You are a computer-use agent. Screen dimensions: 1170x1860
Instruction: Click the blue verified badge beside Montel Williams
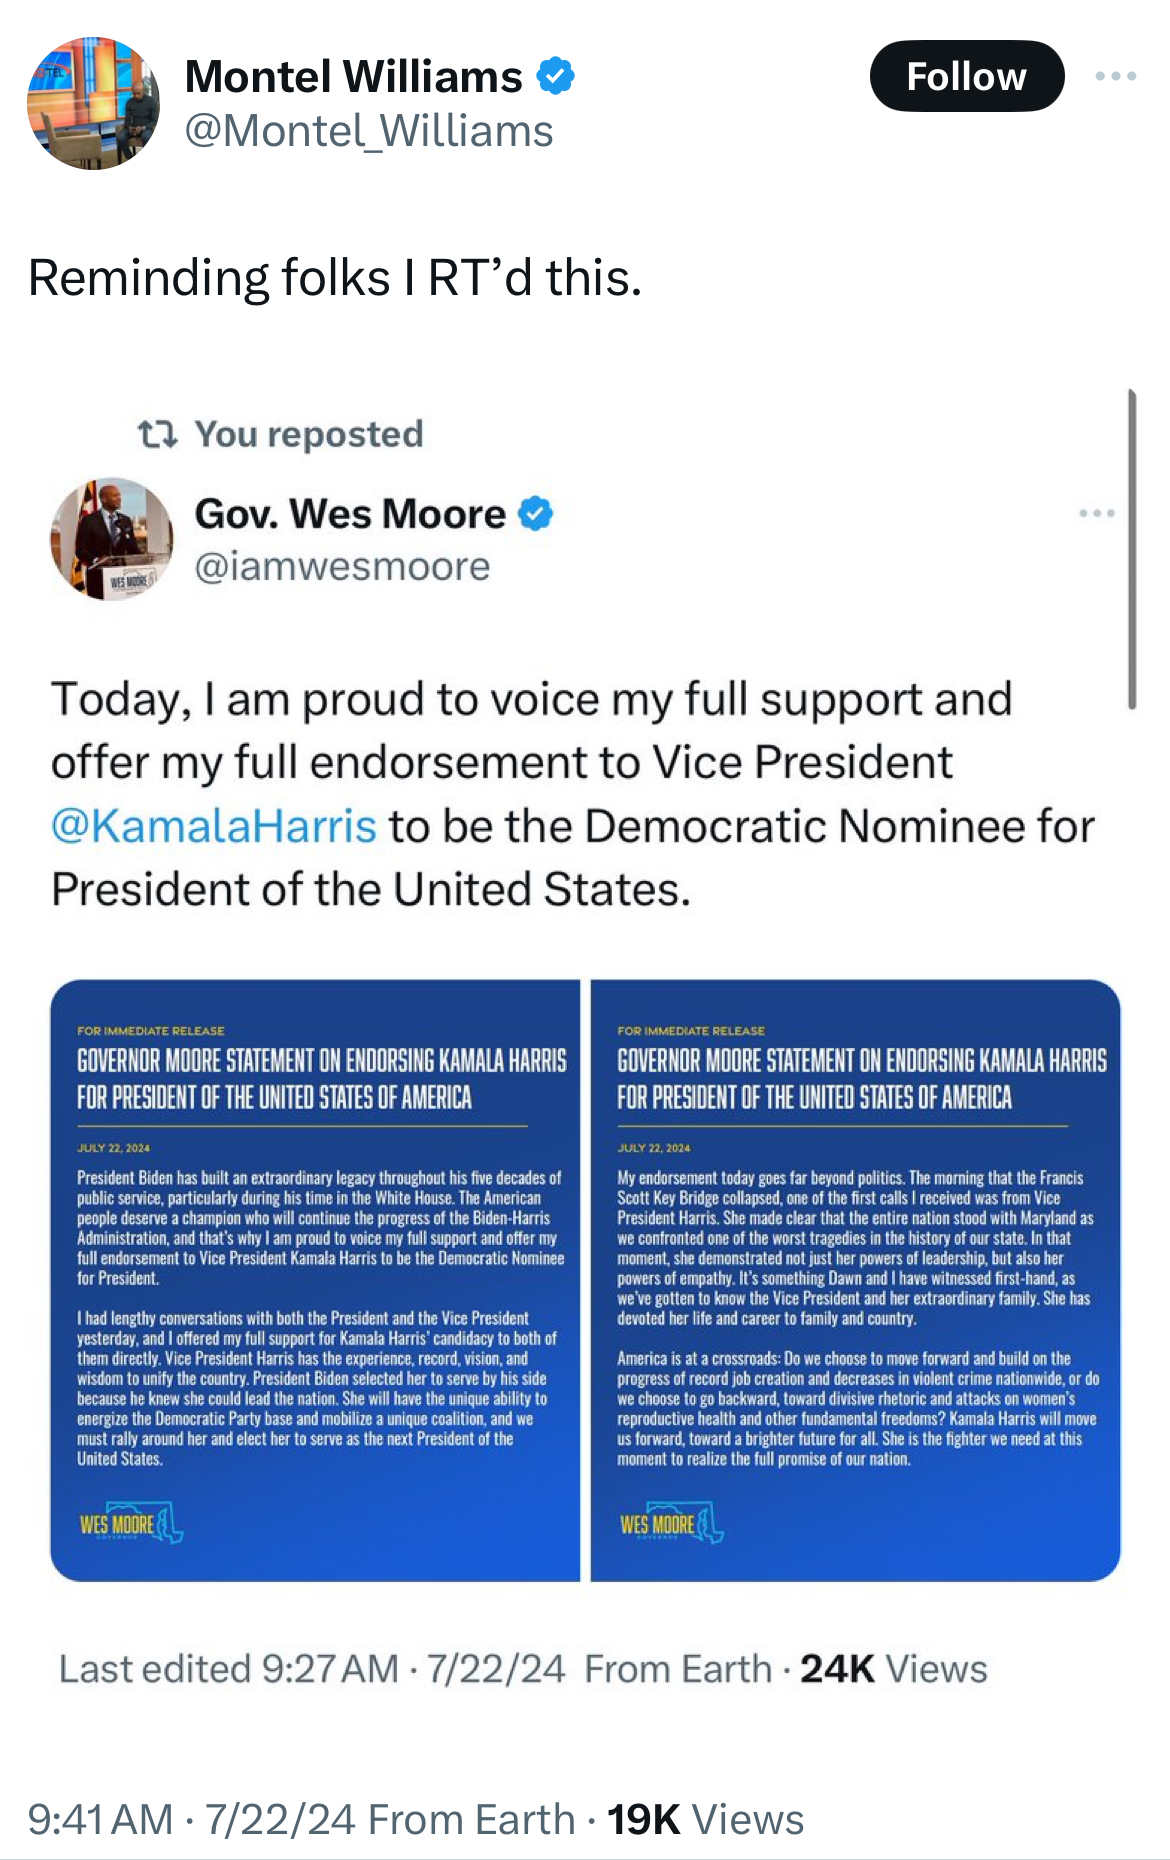[556, 76]
